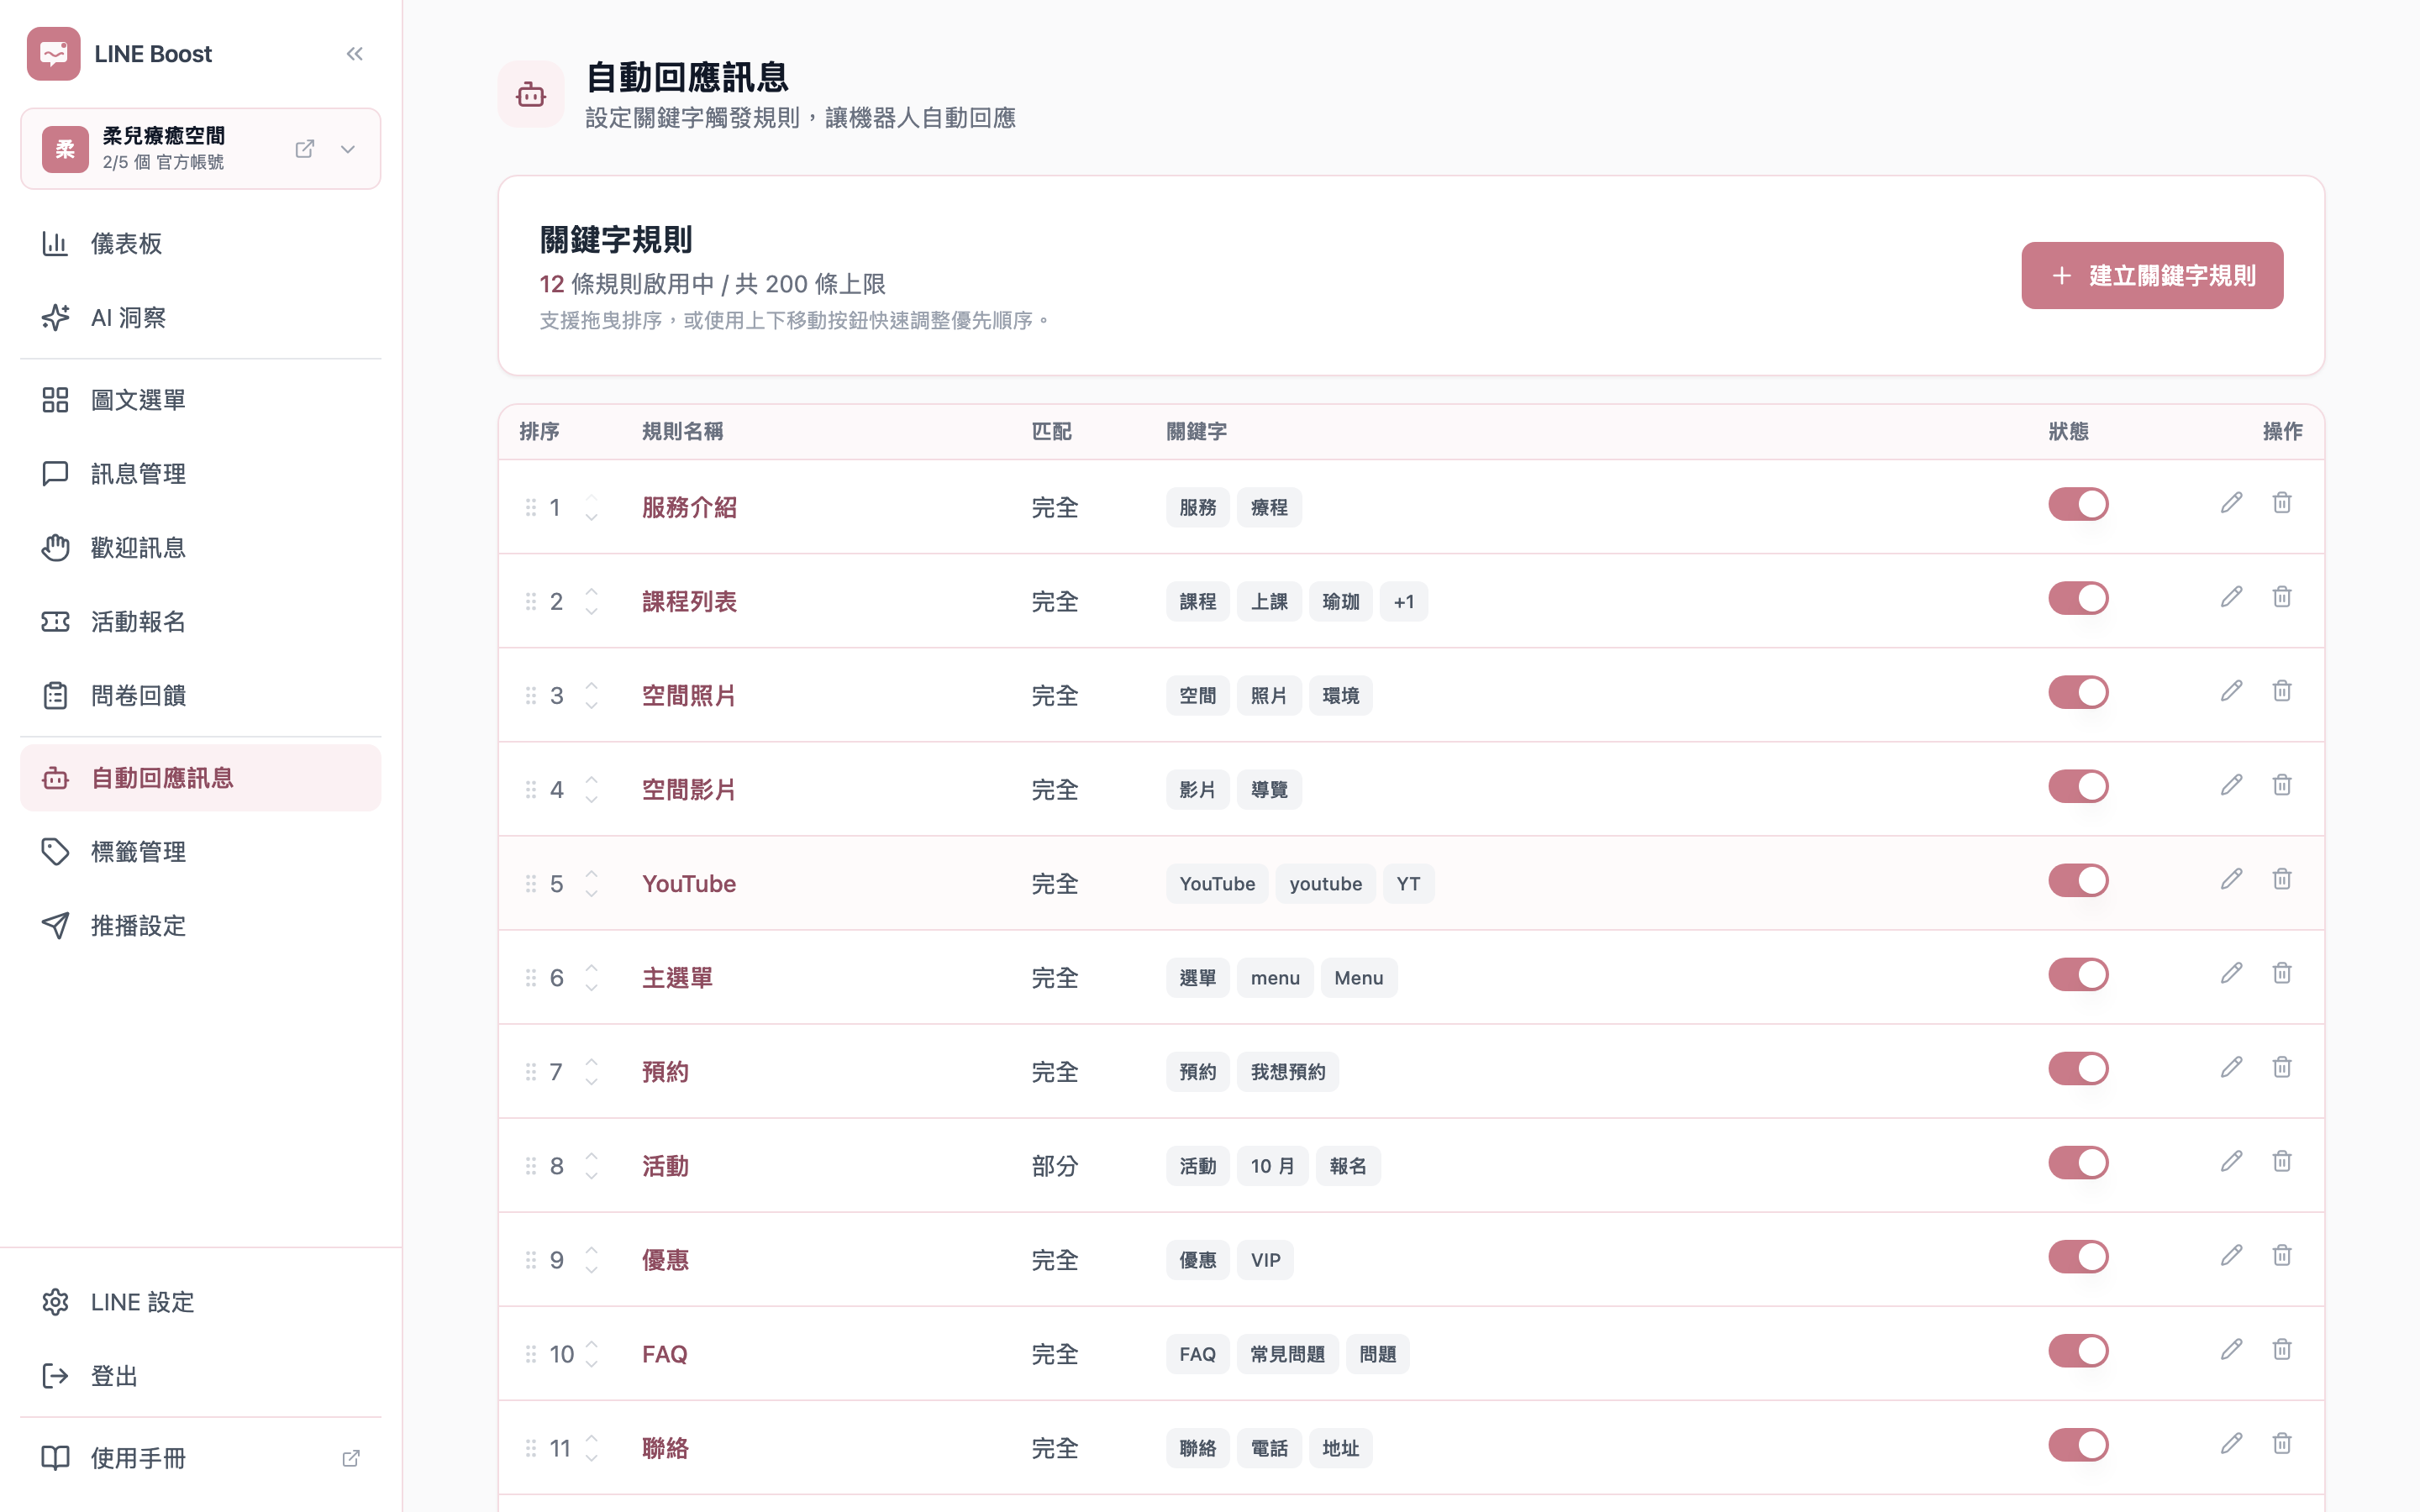2420x1512 pixels.
Task: Go to AI 洞察 page
Action: [x=200, y=317]
